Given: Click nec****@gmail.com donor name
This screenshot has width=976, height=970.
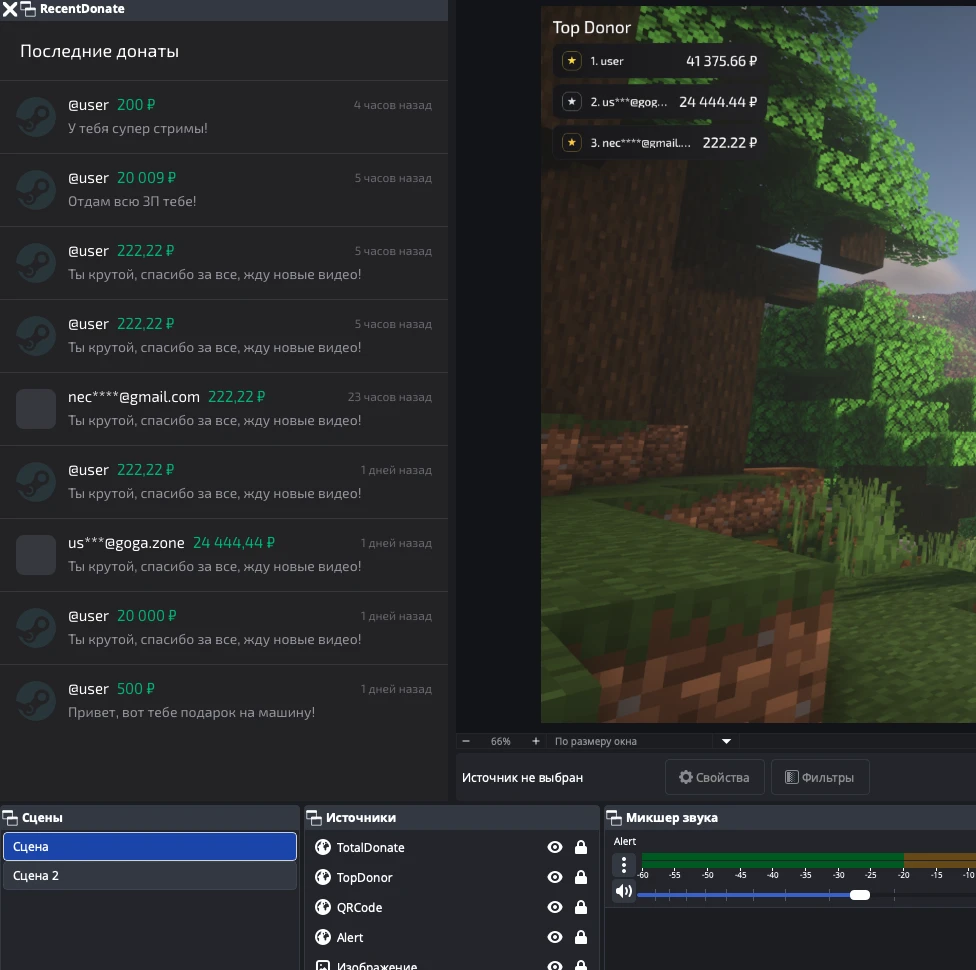Looking at the screenshot, I should pos(134,397).
